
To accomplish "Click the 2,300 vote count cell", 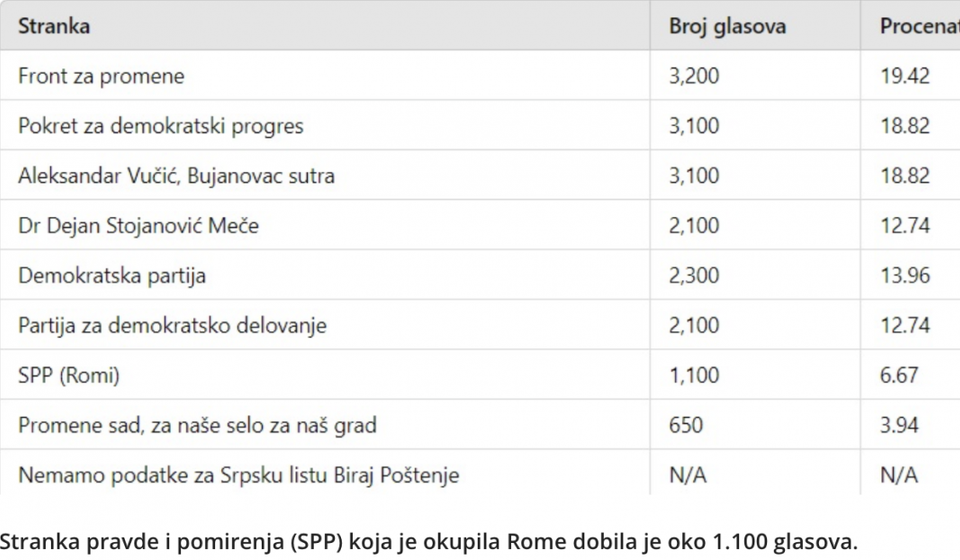I will coord(694,276).
